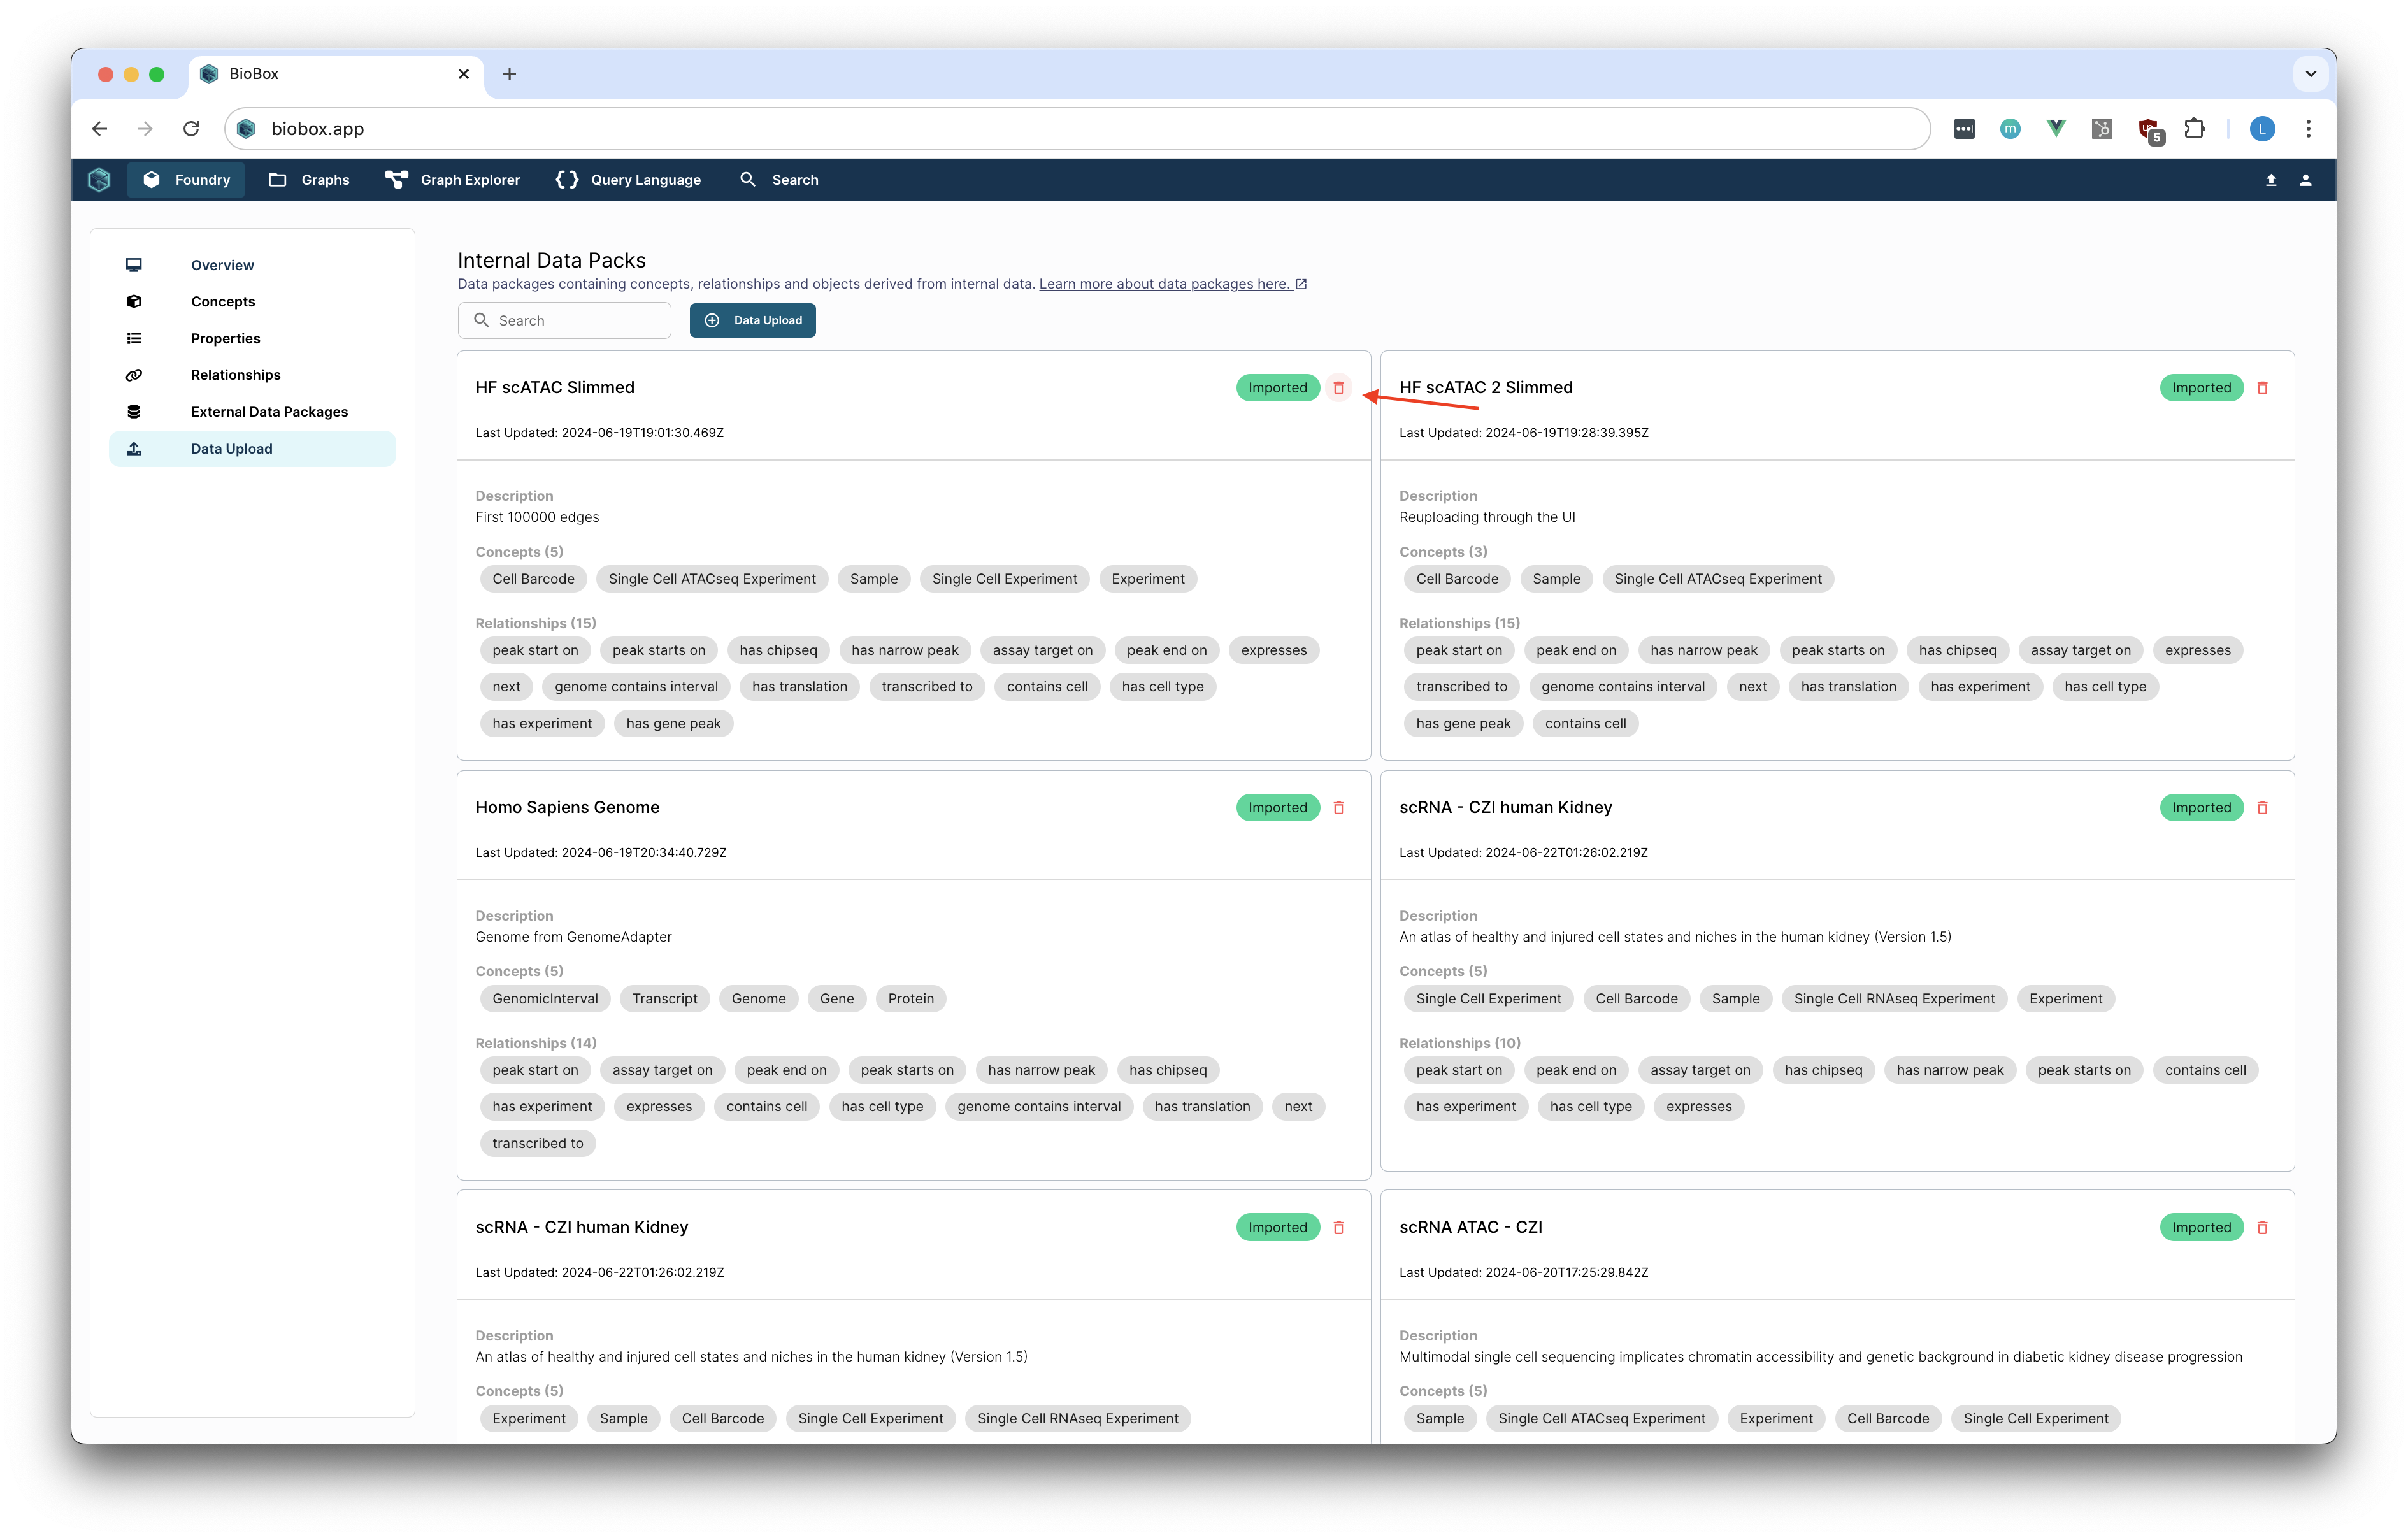Click trash icon for scRNA ATAC - CZI
Viewport: 2408px width, 1538px height.
click(x=2262, y=1228)
